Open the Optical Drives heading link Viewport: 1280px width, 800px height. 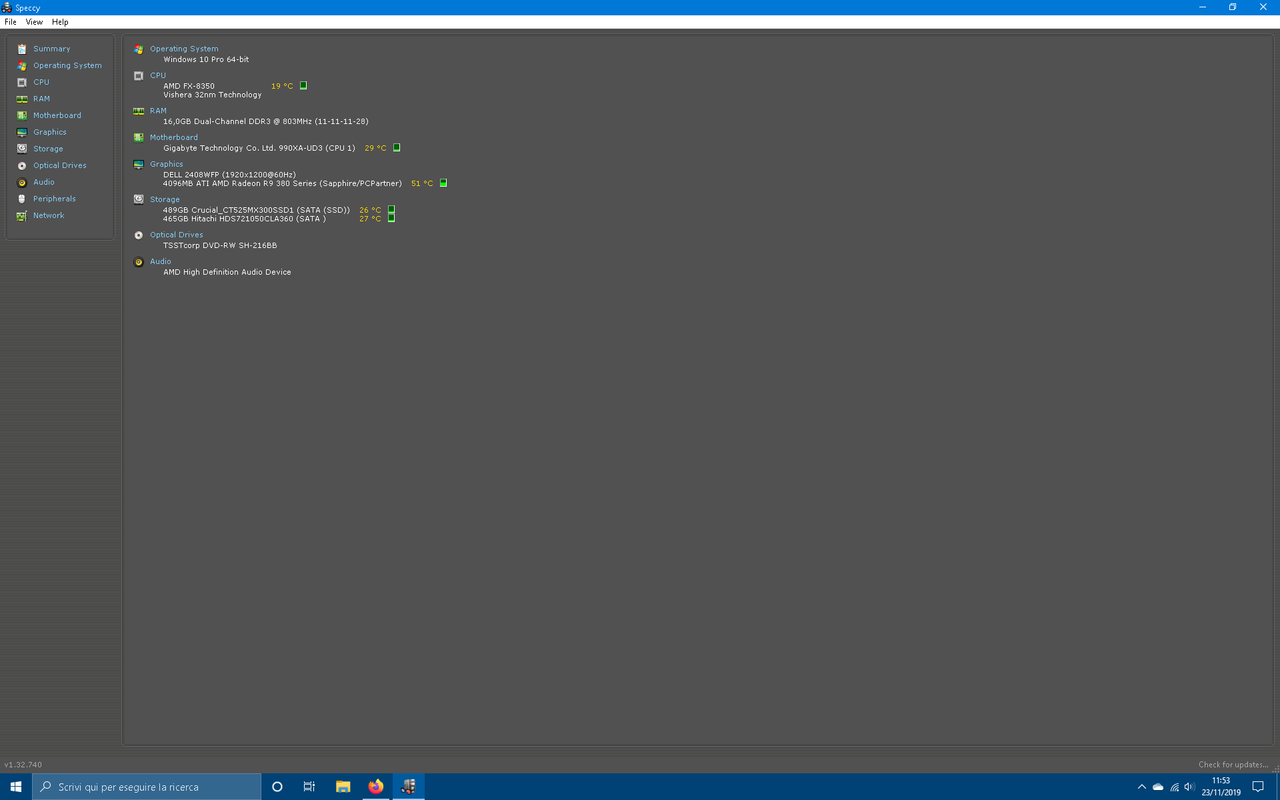click(176, 235)
